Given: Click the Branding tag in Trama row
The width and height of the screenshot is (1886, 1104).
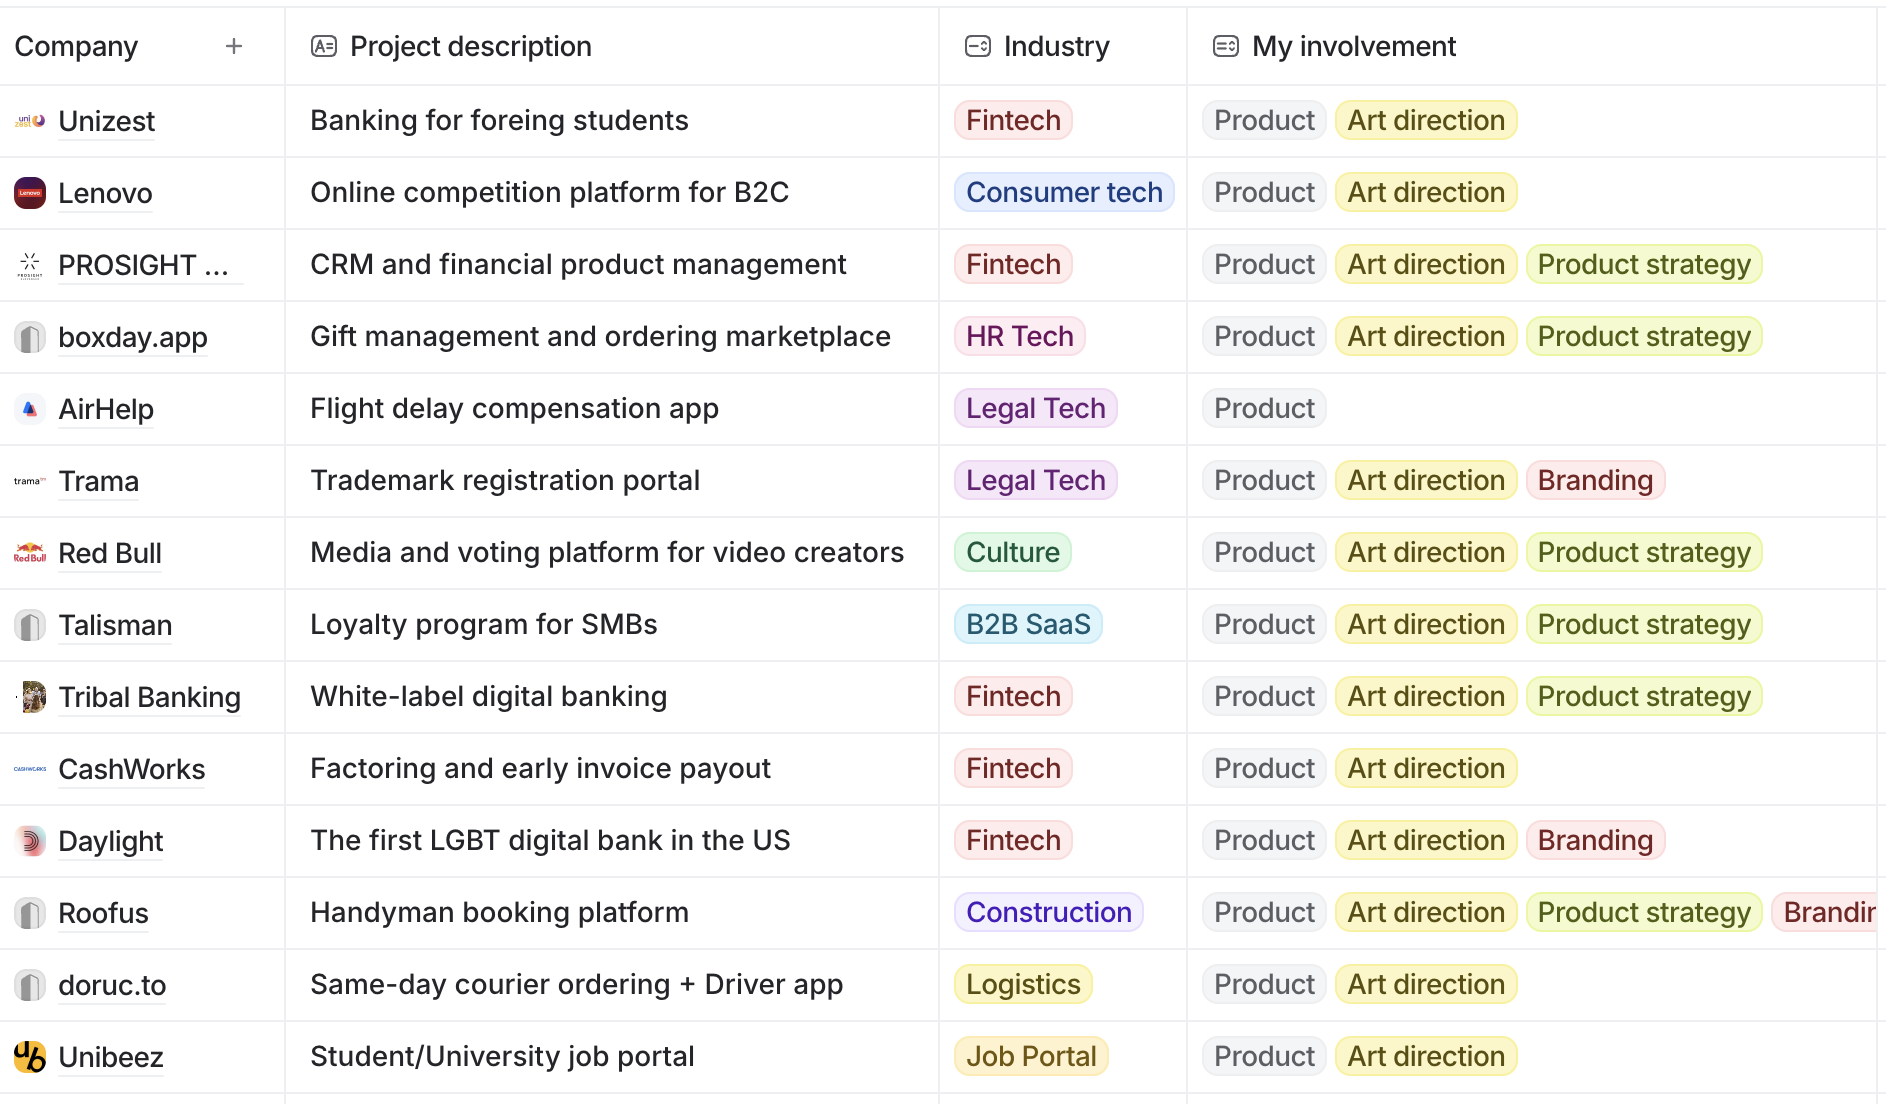Looking at the screenshot, I should pos(1594,480).
